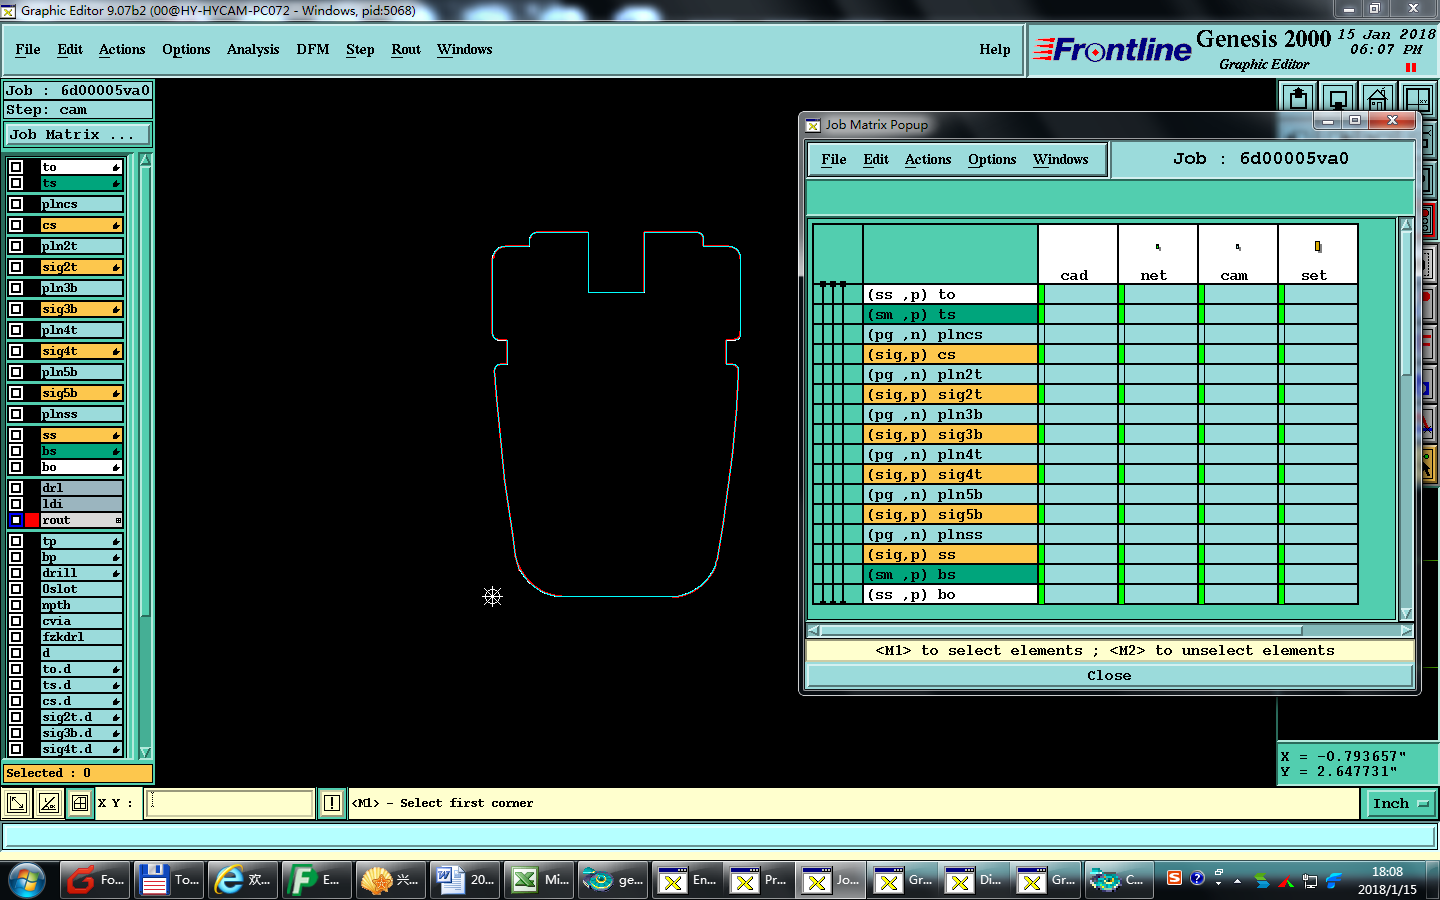
Task: Click Job Matrix popup vertical scroll-up arrow
Action: point(1406,226)
